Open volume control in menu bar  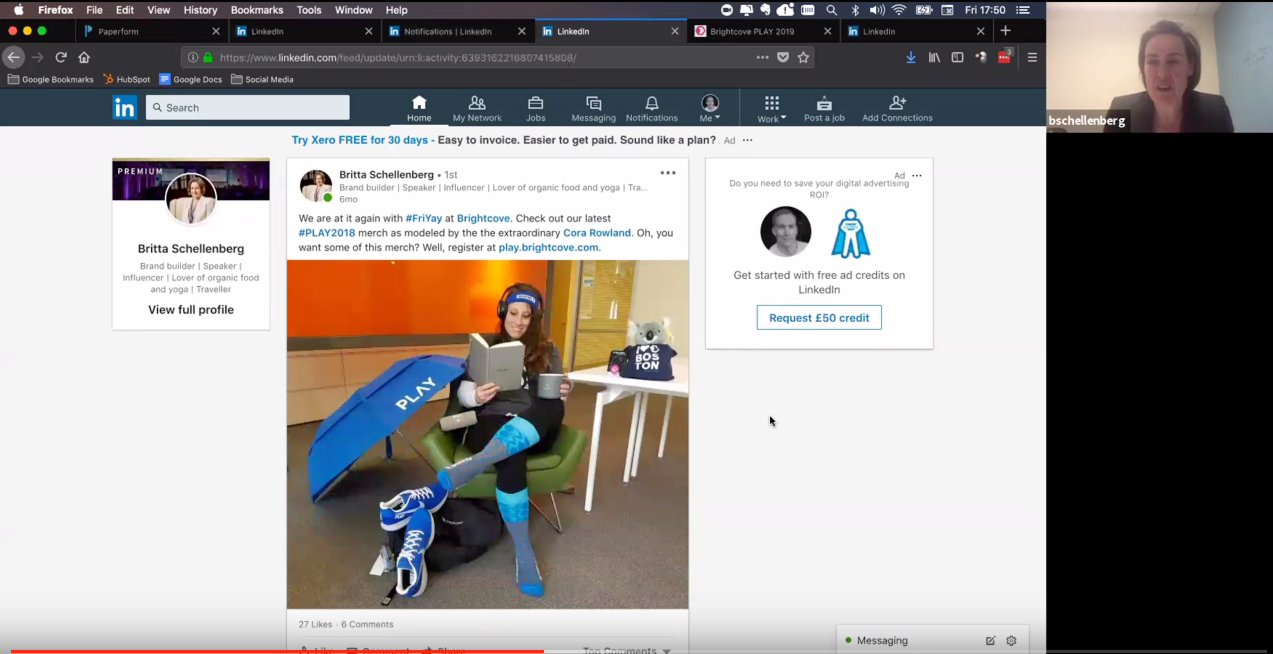(877, 10)
